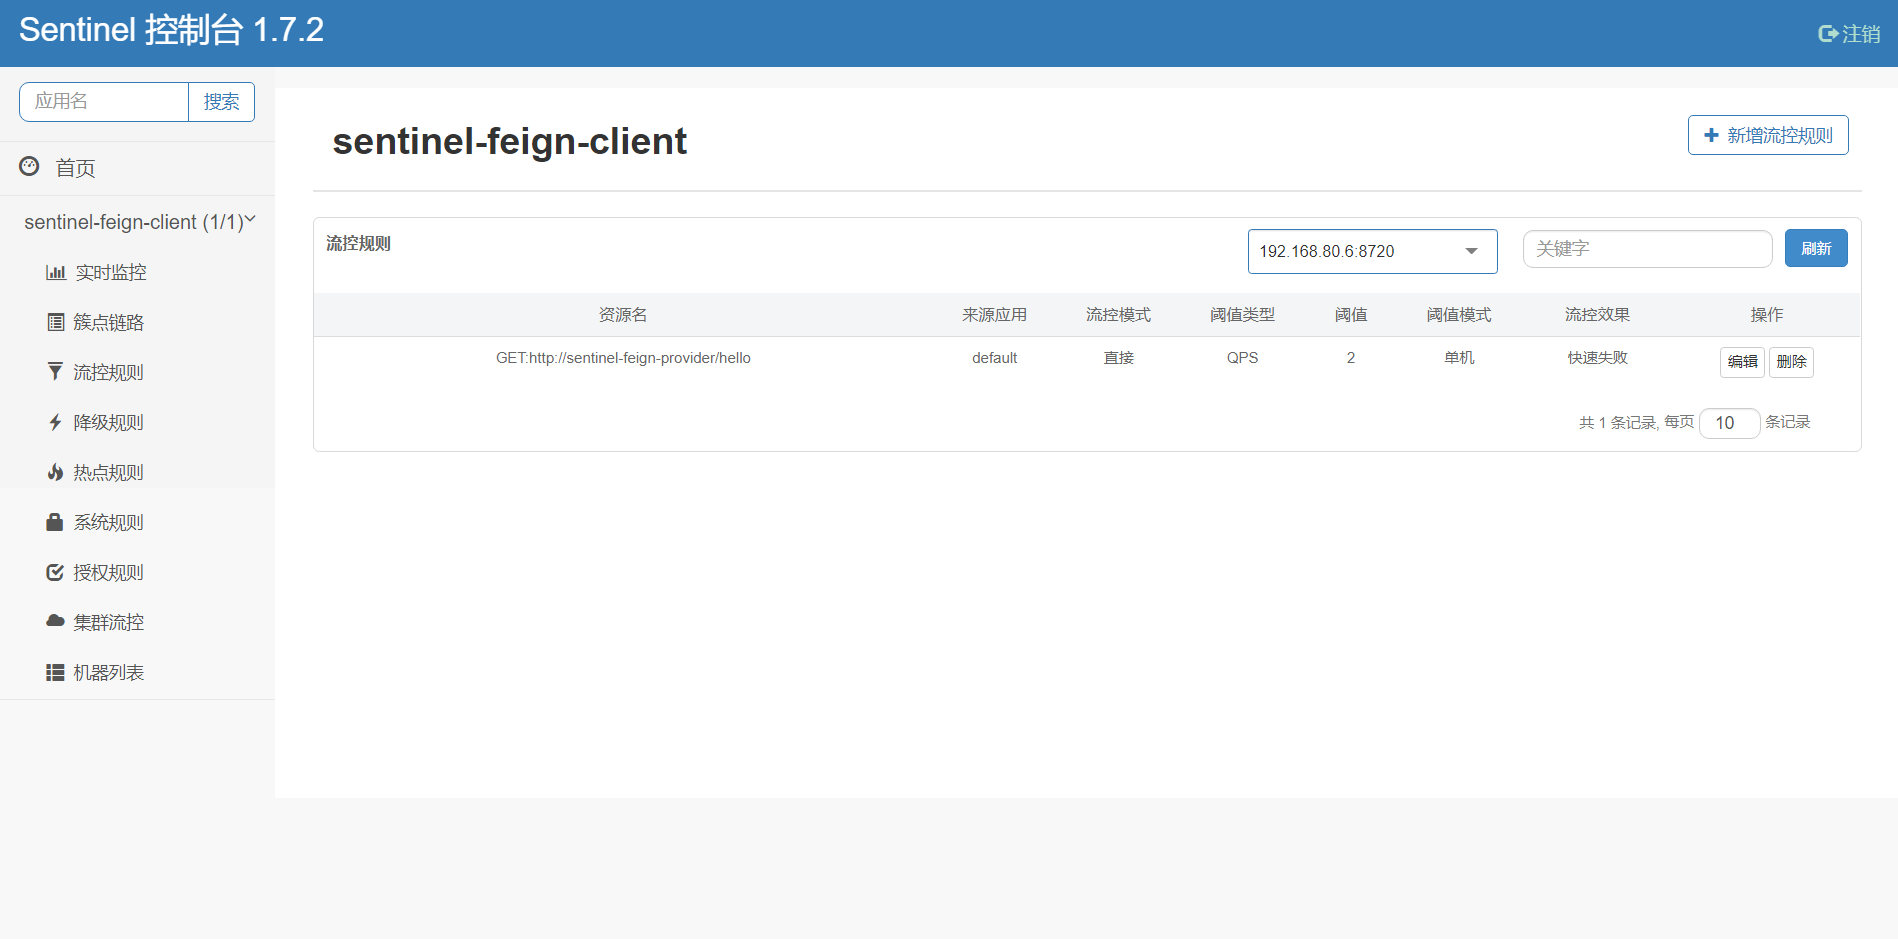
Task: Click the 快速失败 flow effect cell
Action: pyautogui.click(x=1597, y=358)
